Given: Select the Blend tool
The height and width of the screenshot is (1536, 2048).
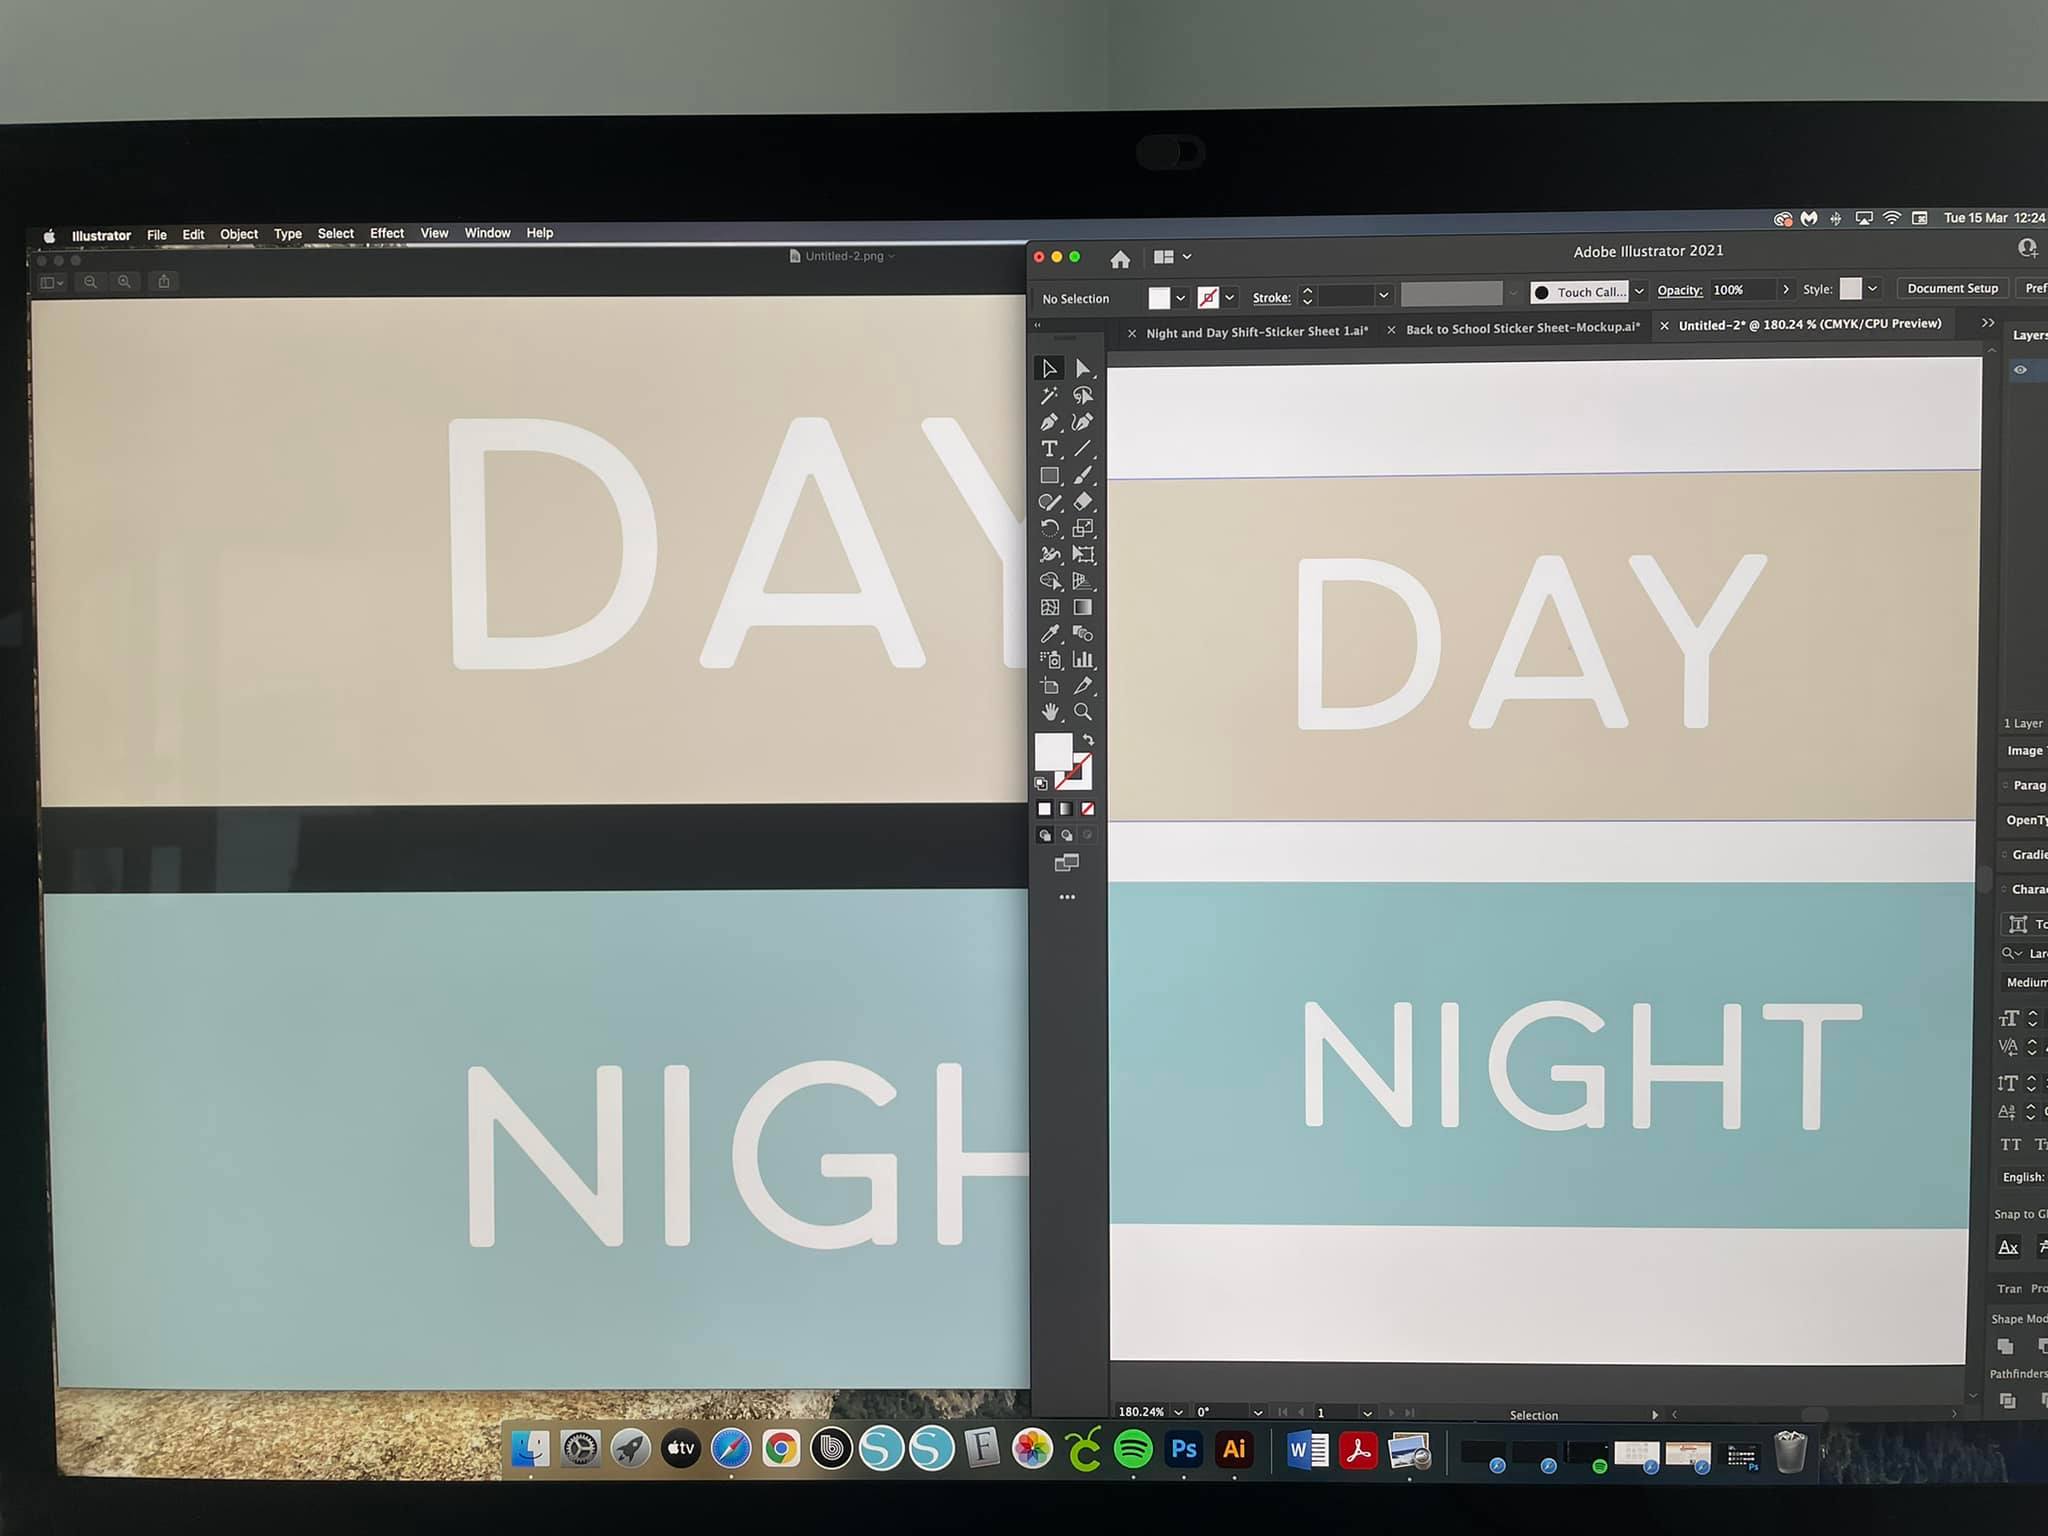Looking at the screenshot, I should pos(1083,633).
